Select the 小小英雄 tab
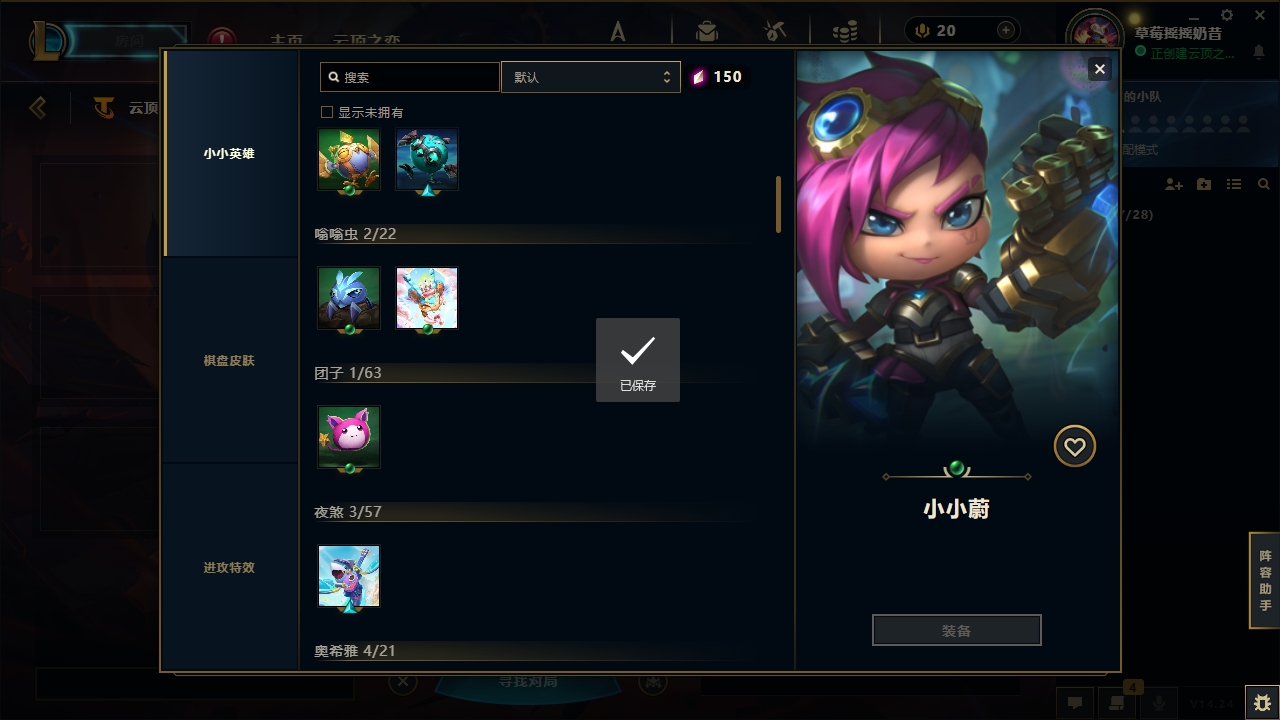Image resolution: width=1280 pixels, height=720 pixels. coord(230,153)
